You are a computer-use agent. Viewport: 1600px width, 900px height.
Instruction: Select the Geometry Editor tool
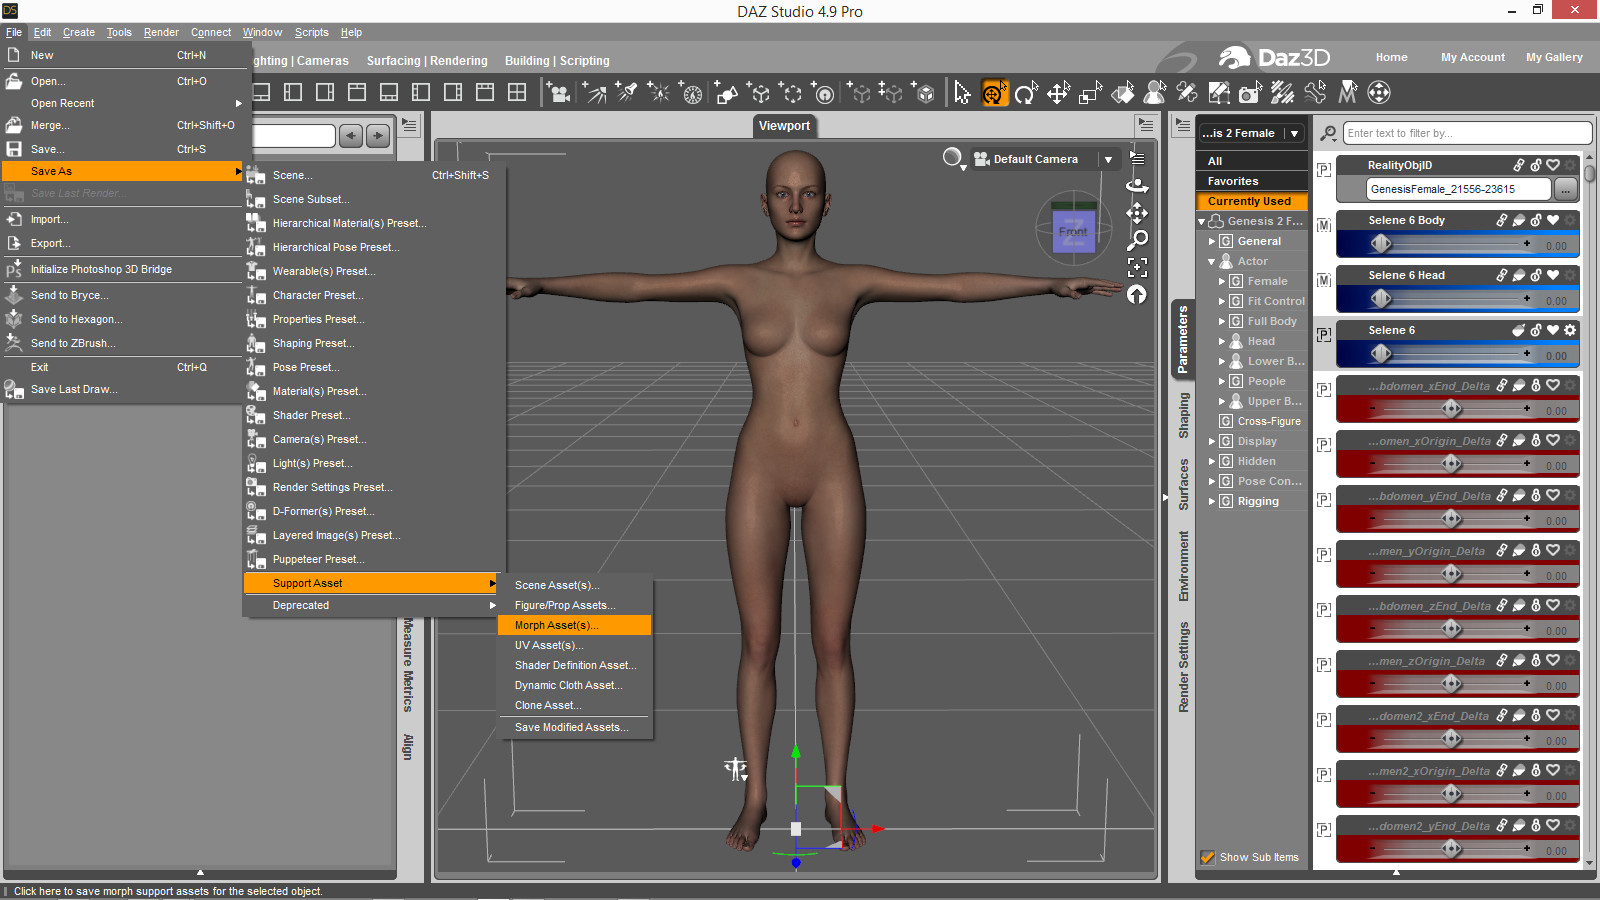point(1219,93)
